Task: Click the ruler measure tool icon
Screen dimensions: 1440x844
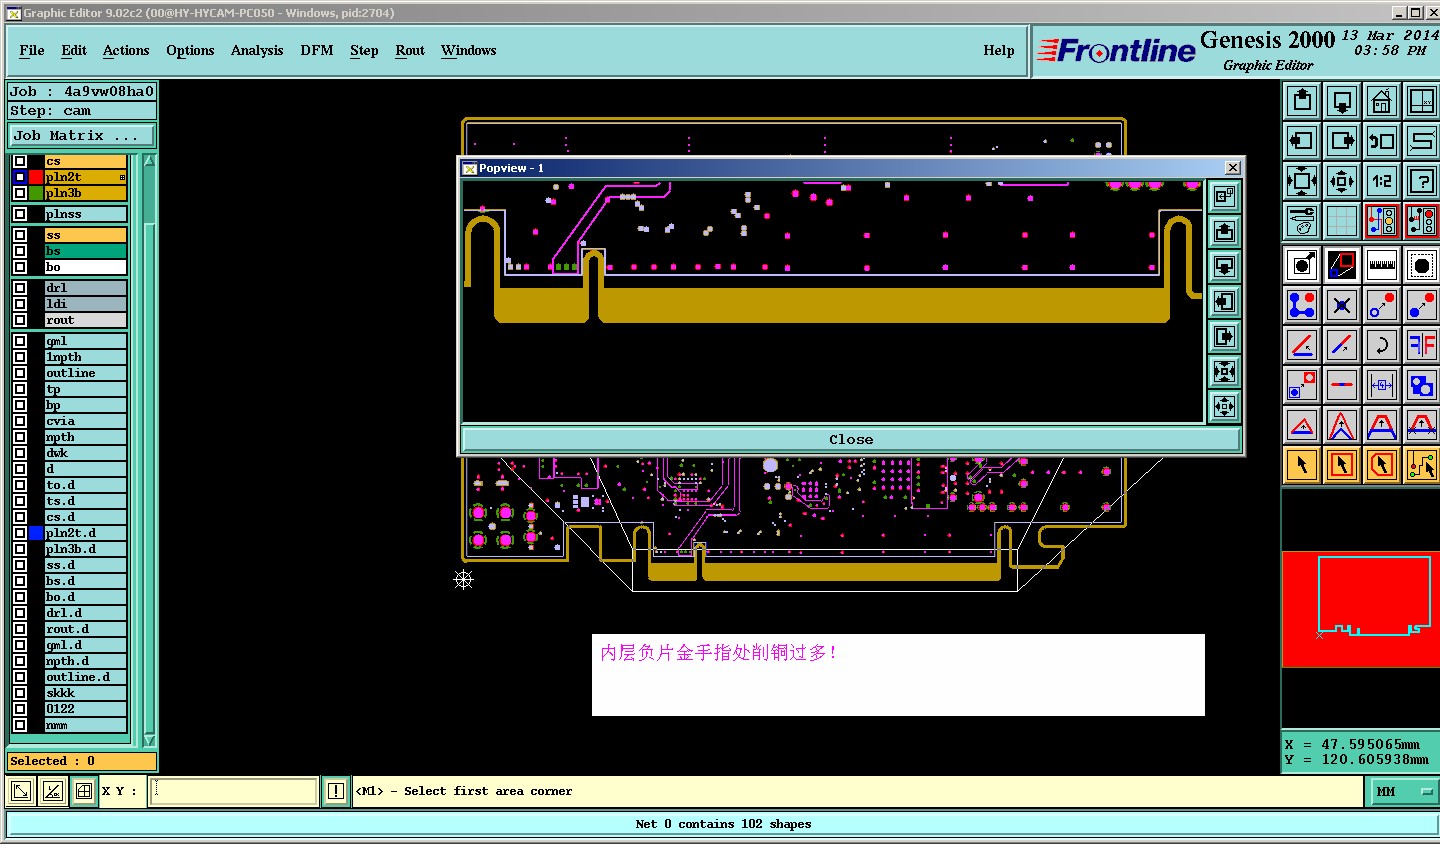Action: (1382, 265)
